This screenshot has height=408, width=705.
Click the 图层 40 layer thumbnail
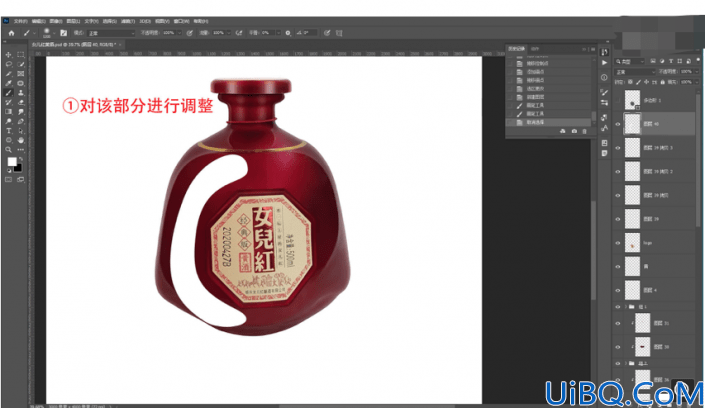[x=632, y=124]
